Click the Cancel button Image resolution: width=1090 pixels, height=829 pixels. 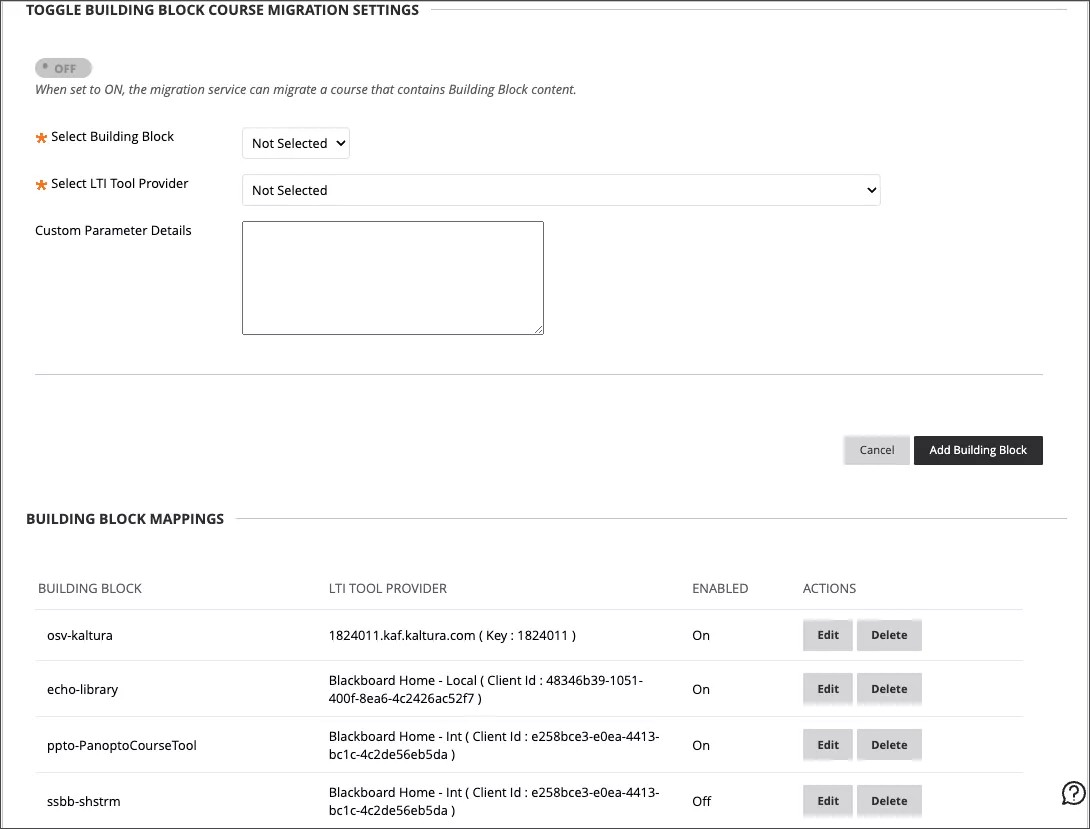click(876, 450)
